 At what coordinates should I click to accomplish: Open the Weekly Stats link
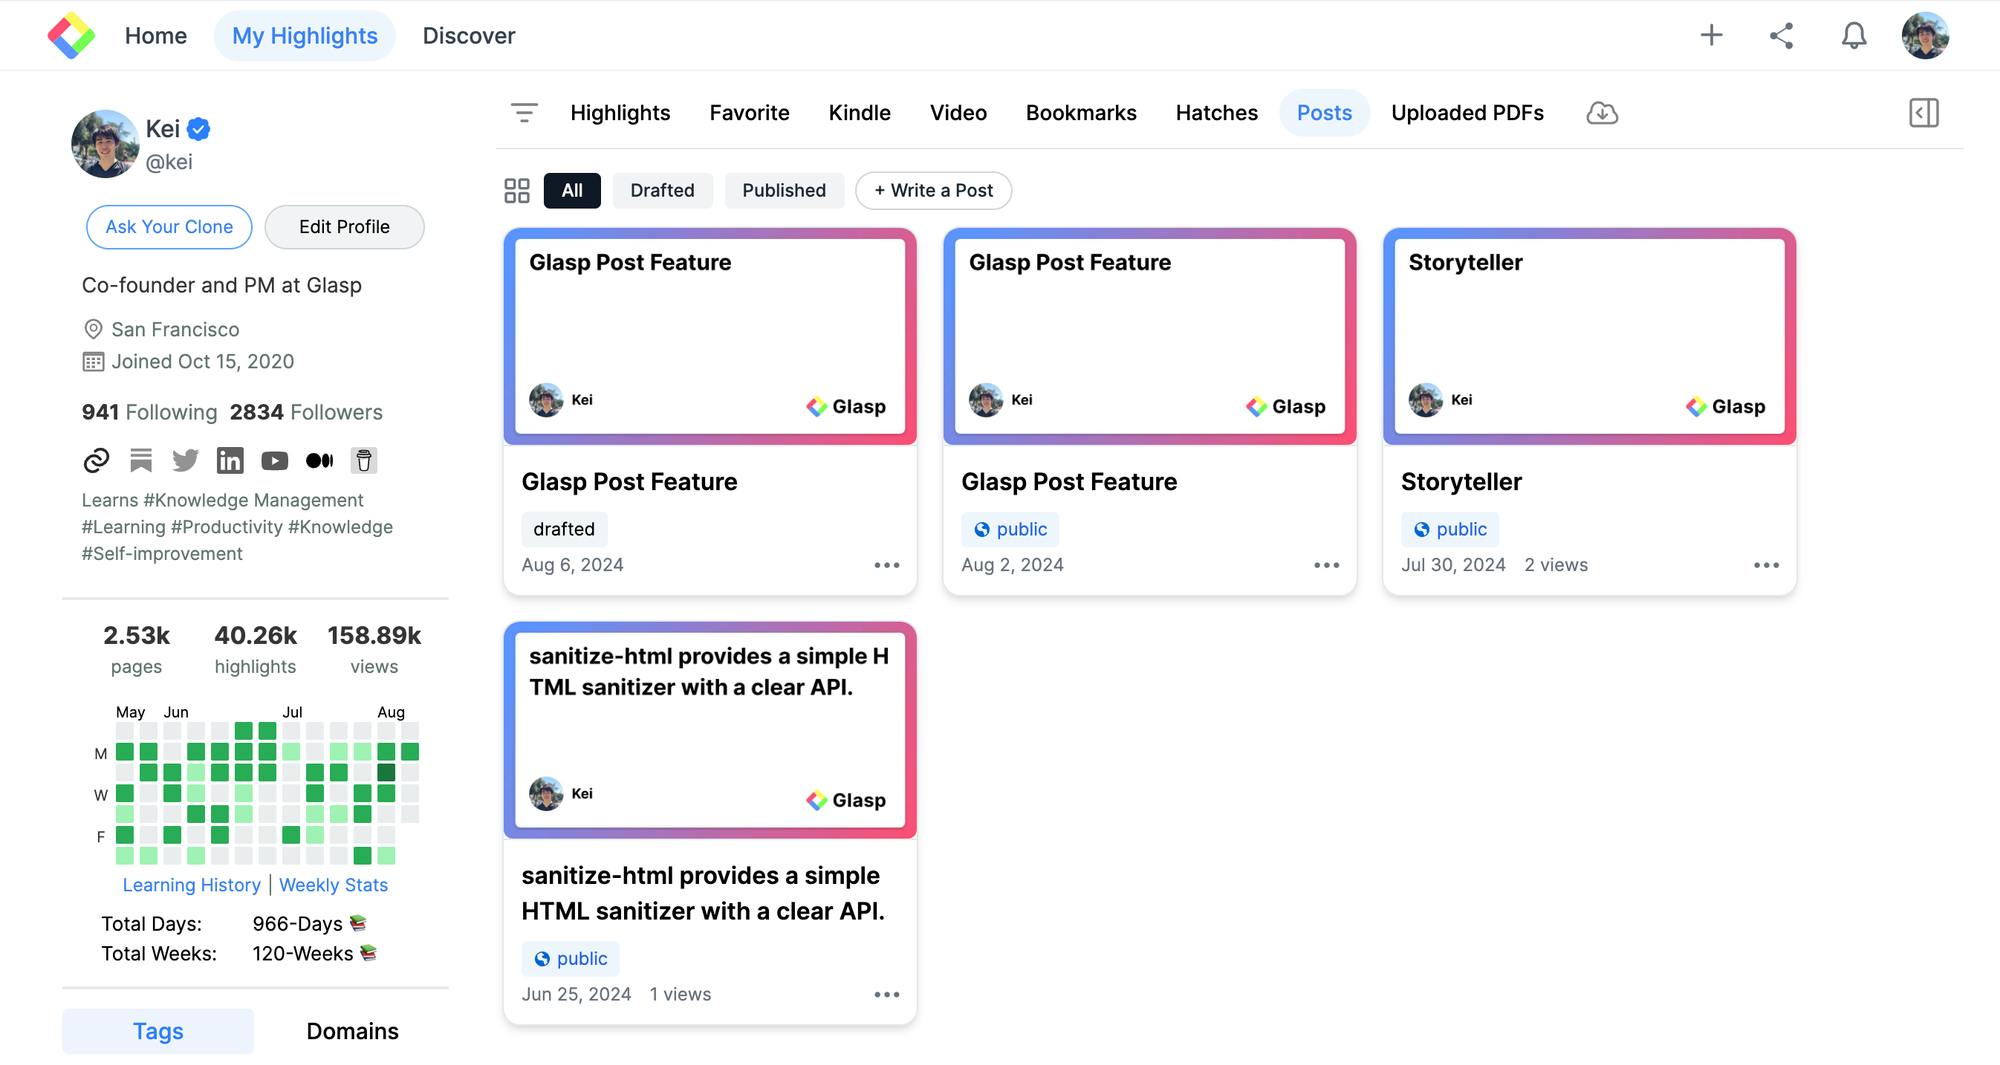[x=333, y=885]
